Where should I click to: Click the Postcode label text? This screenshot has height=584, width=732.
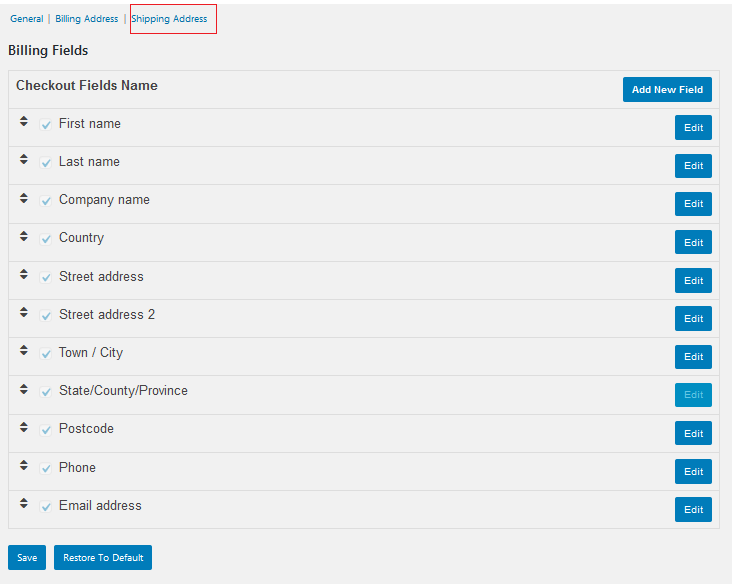(x=86, y=429)
